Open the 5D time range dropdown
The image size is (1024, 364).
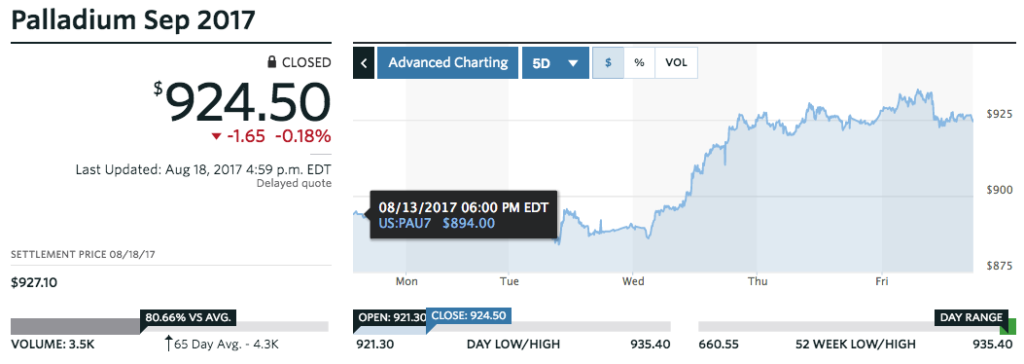tap(555, 63)
